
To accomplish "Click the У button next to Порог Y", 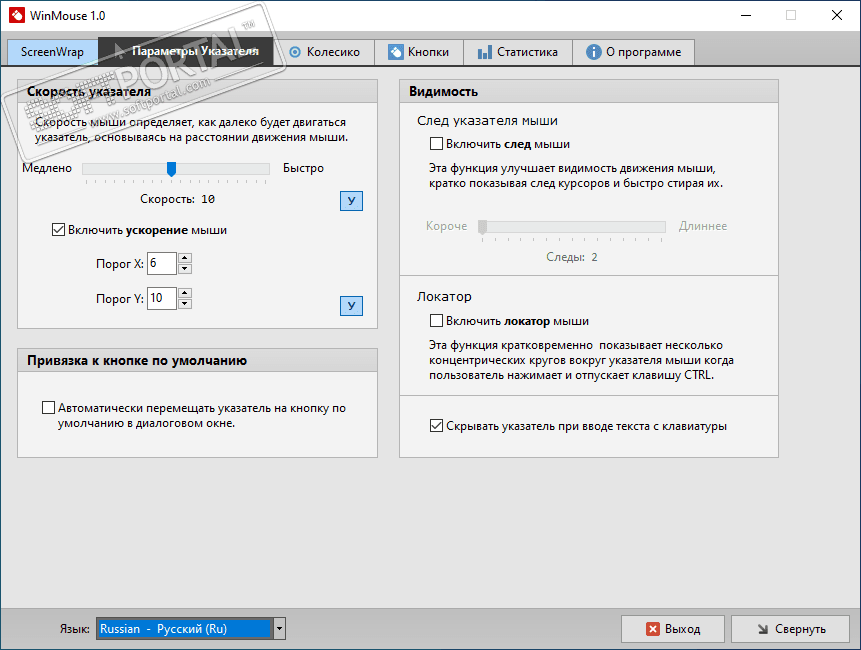I will point(351,306).
